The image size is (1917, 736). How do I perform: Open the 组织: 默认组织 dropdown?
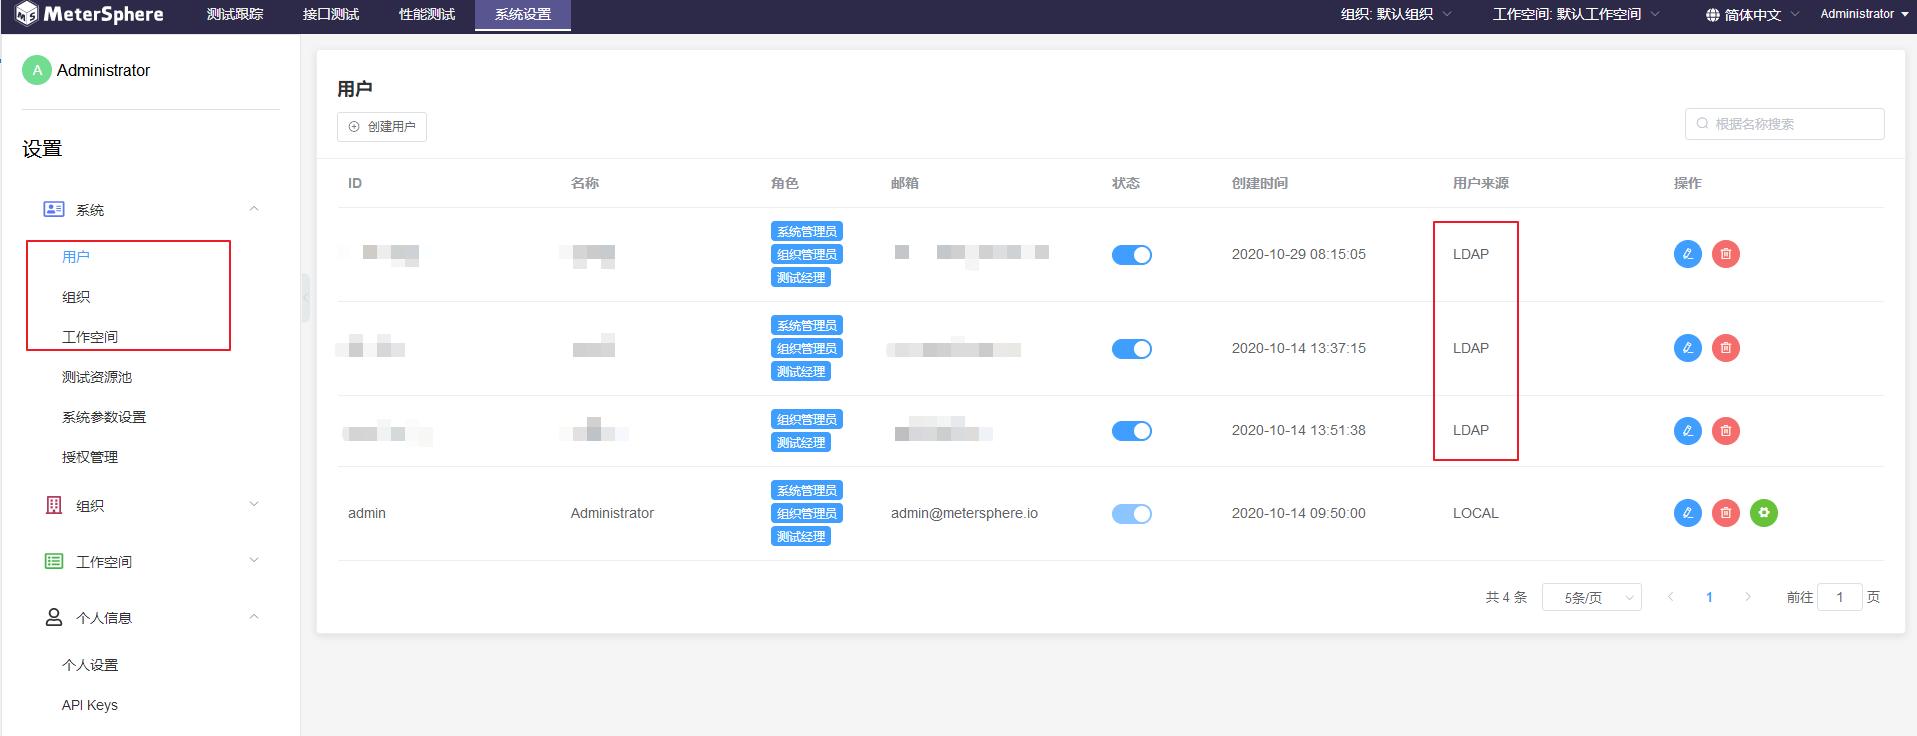pyautogui.click(x=1396, y=14)
